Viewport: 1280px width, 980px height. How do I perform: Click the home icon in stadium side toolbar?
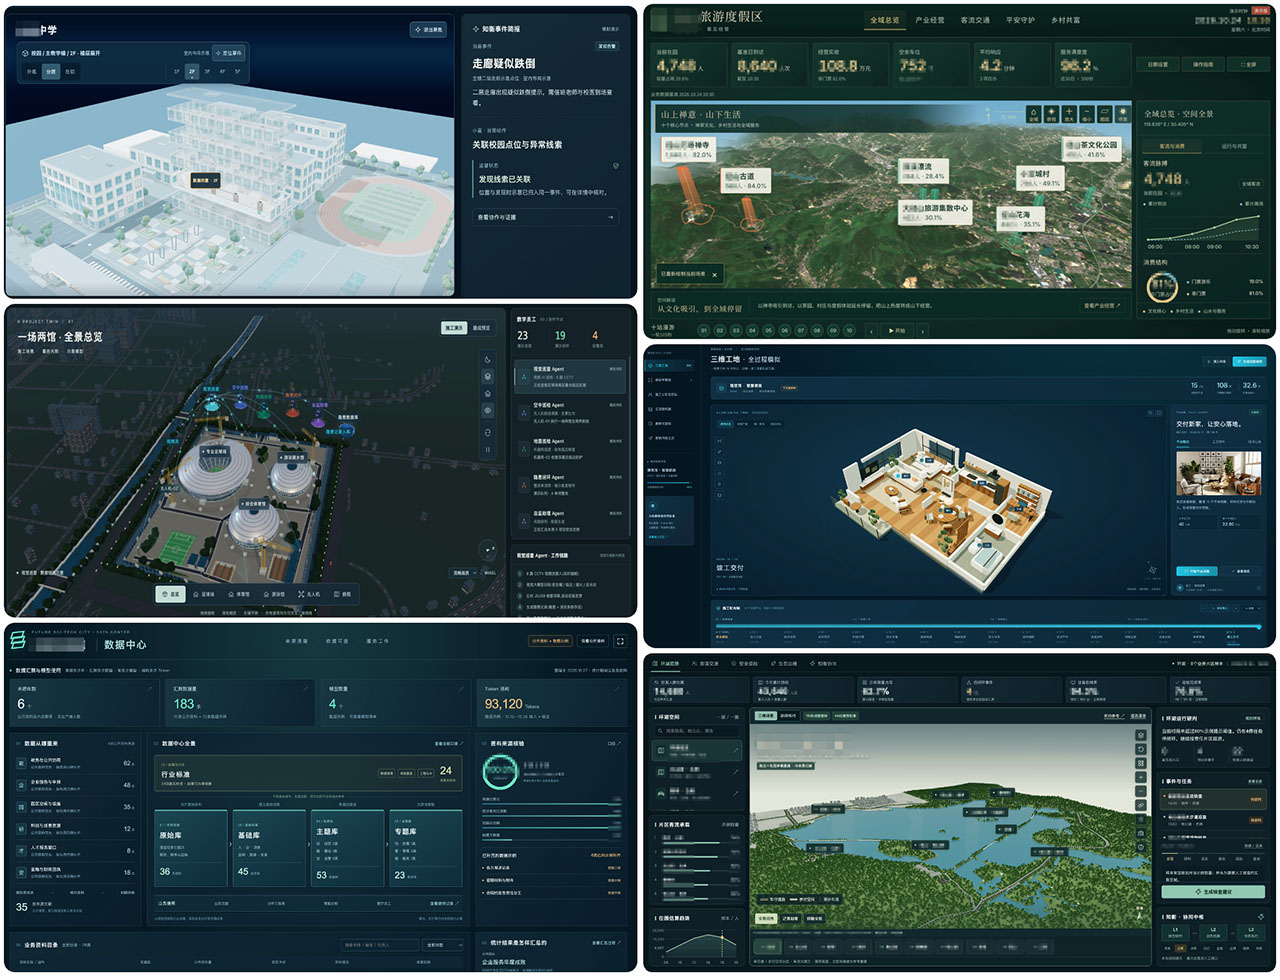[x=488, y=394]
